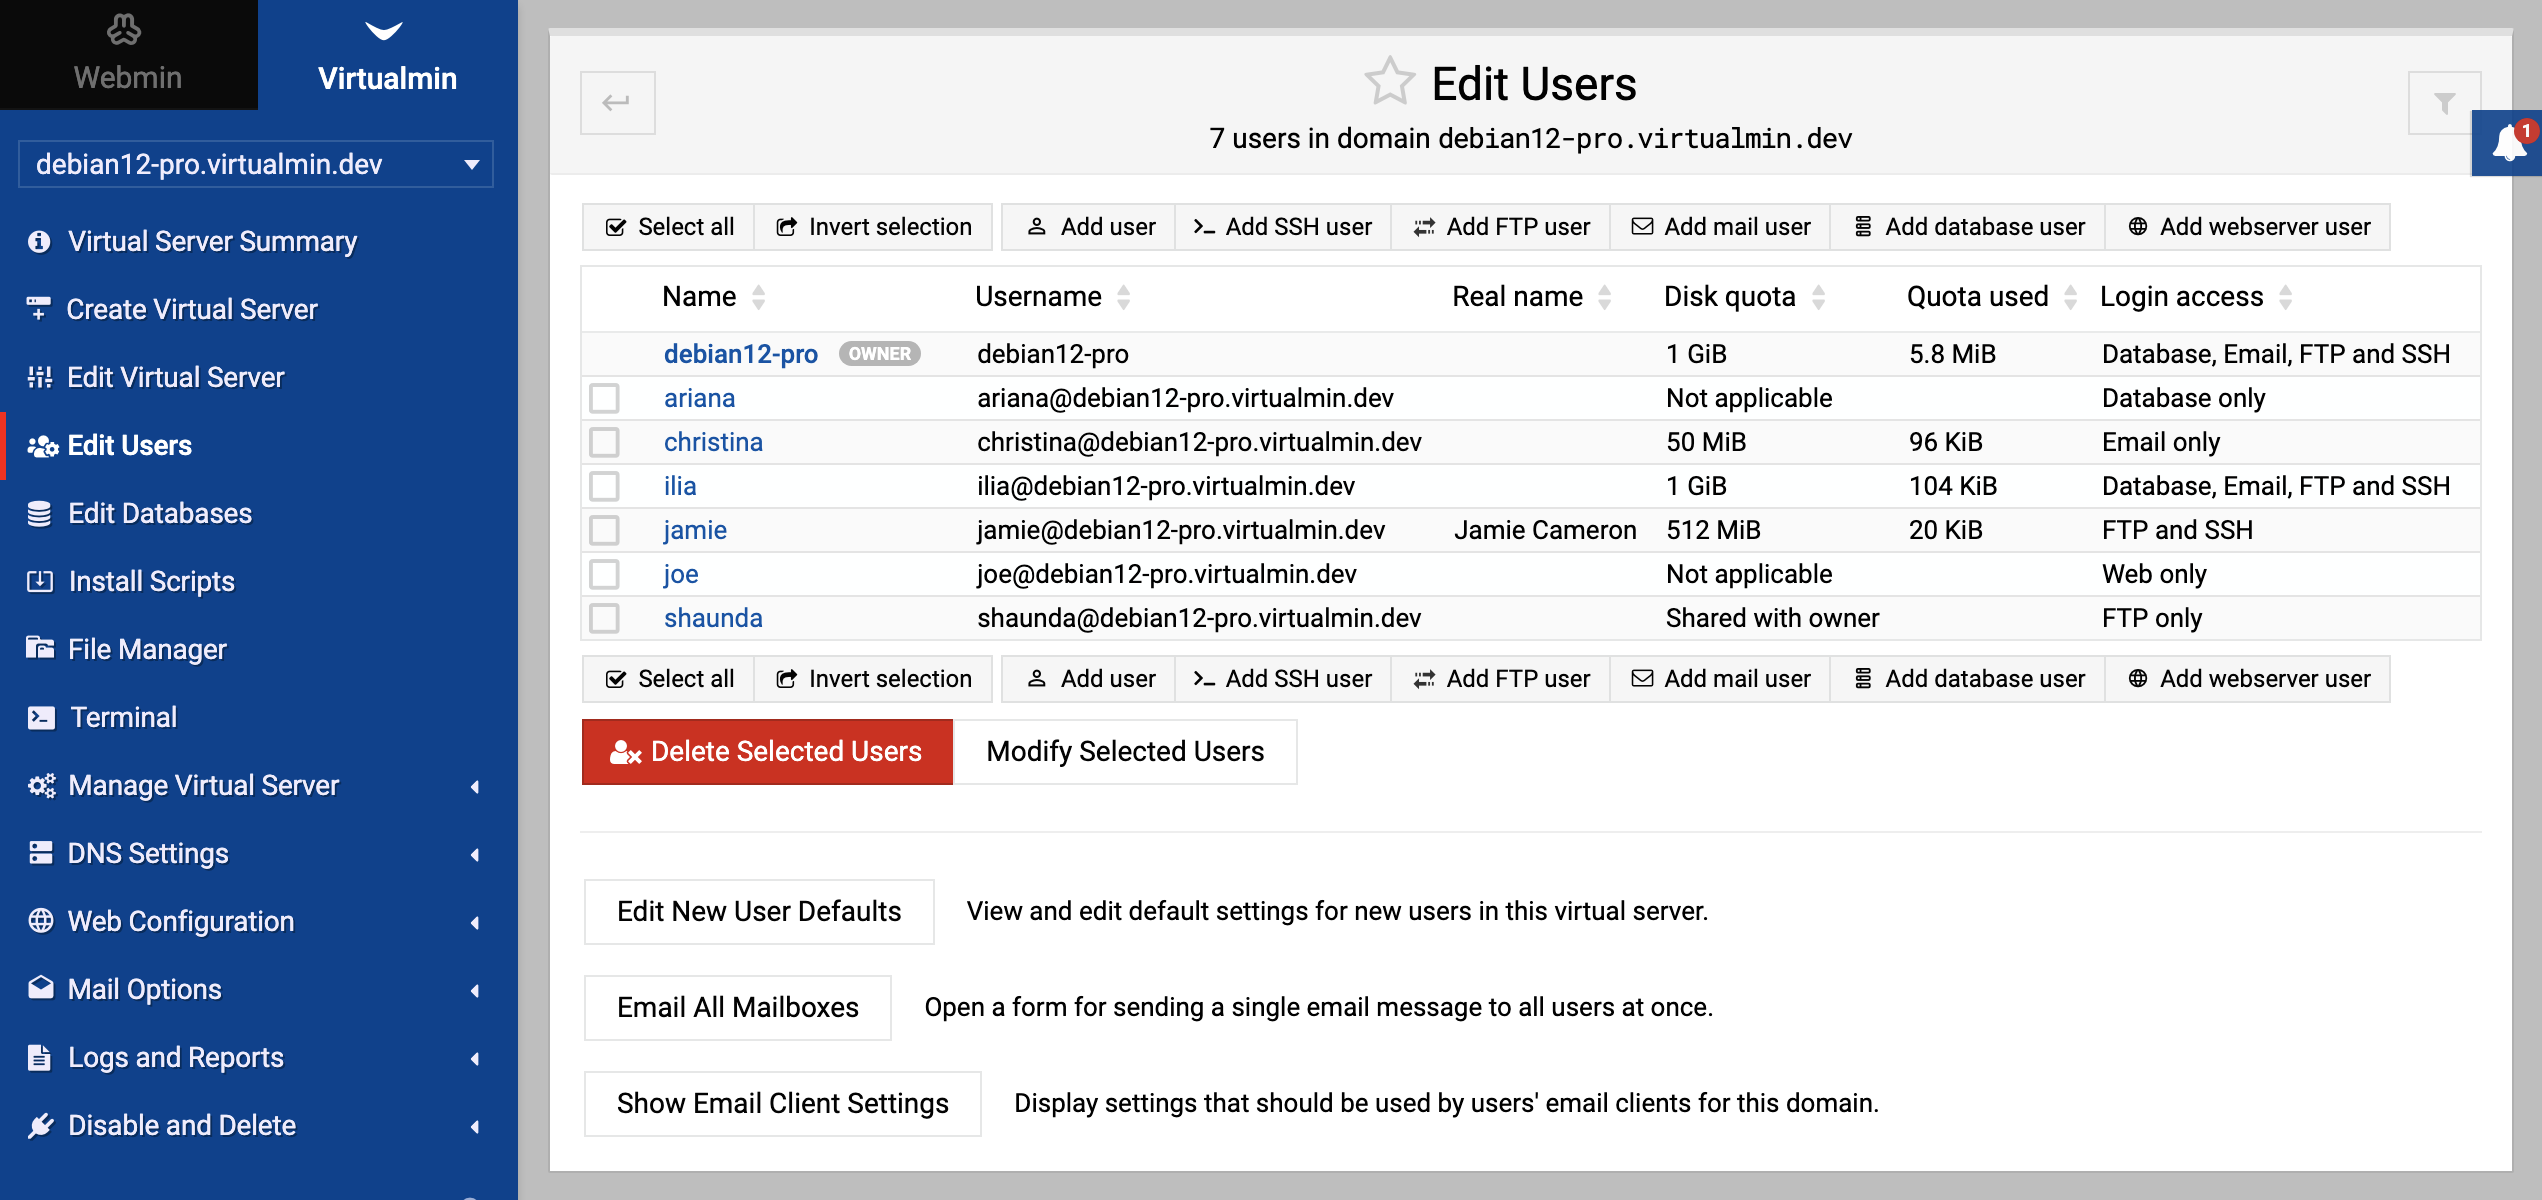Sort by Disk quota column arrows
The image size is (2542, 1200).
click(x=1818, y=297)
